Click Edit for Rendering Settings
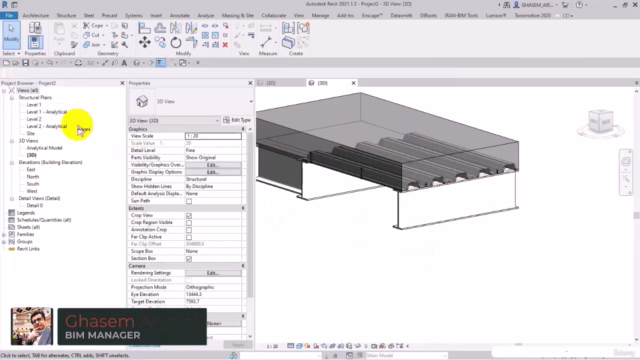The height and width of the screenshot is (360, 640). (x=213, y=273)
